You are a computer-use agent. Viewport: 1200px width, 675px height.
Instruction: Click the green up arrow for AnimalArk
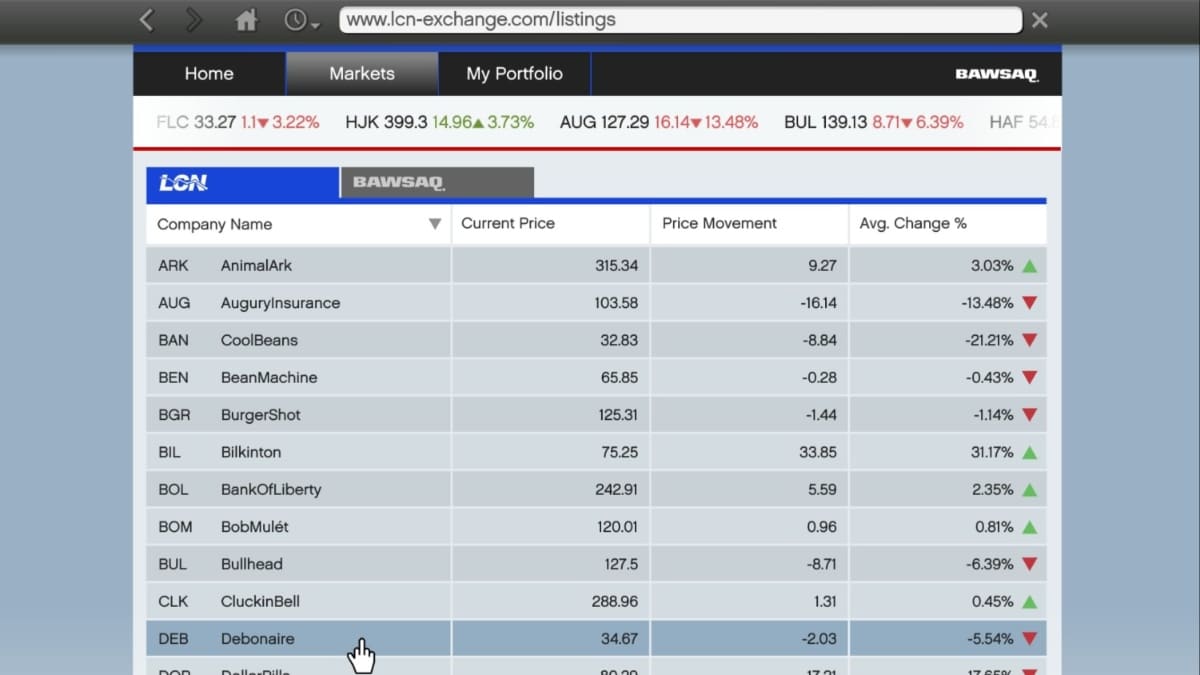[x=1029, y=266]
